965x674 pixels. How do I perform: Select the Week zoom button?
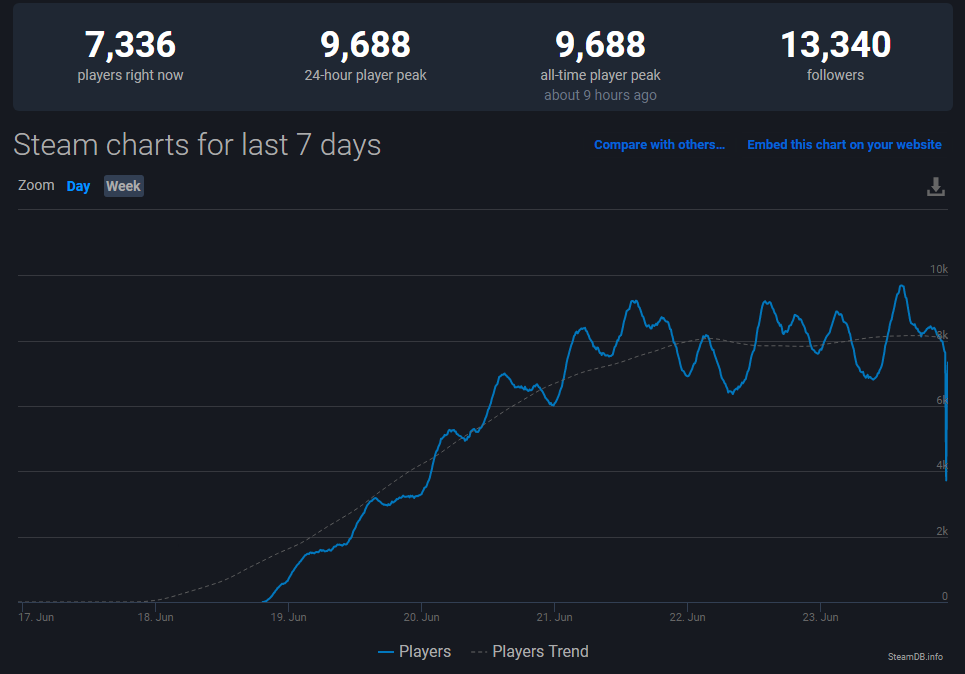[x=124, y=186]
